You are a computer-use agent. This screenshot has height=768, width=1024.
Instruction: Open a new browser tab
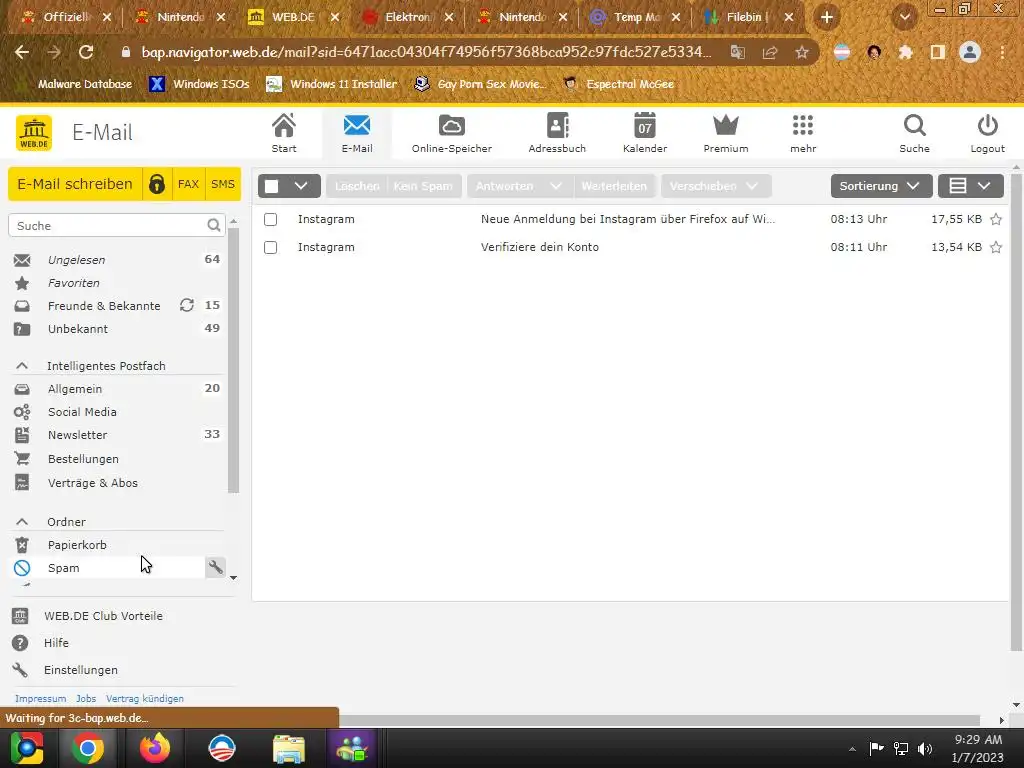click(x=827, y=18)
